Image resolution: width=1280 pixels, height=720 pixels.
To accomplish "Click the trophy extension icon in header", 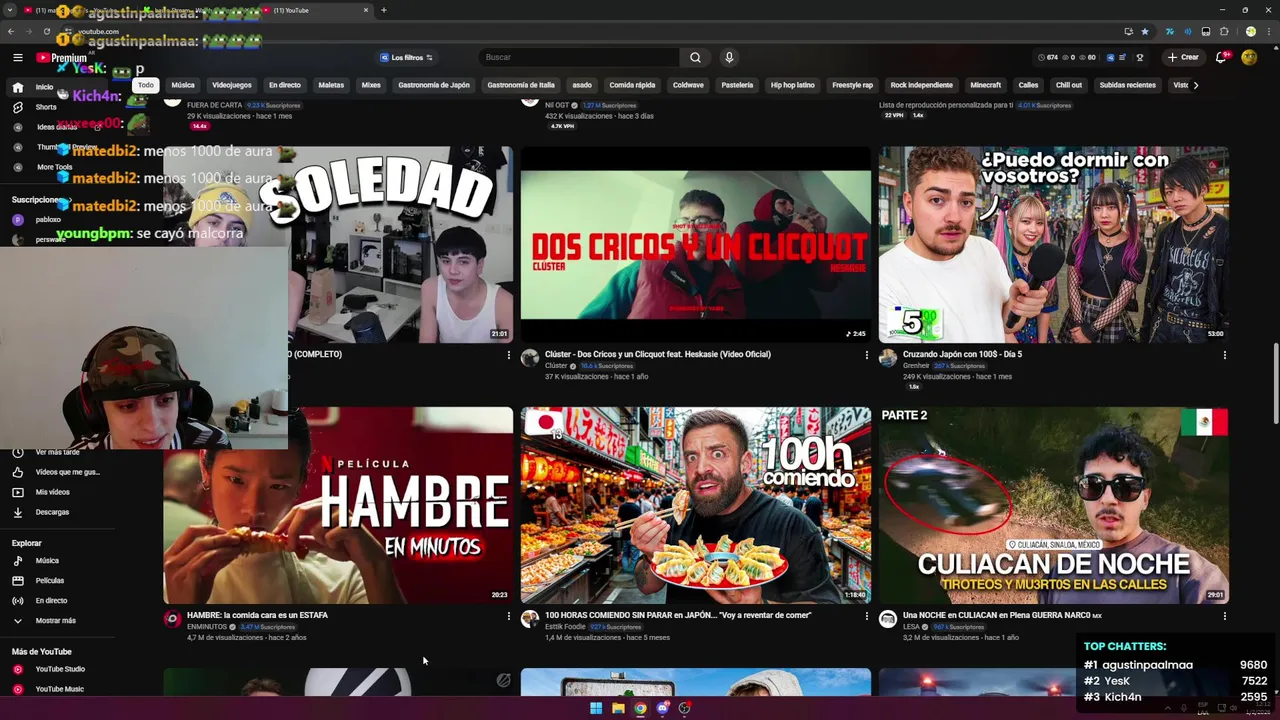I will (1140, 58).
